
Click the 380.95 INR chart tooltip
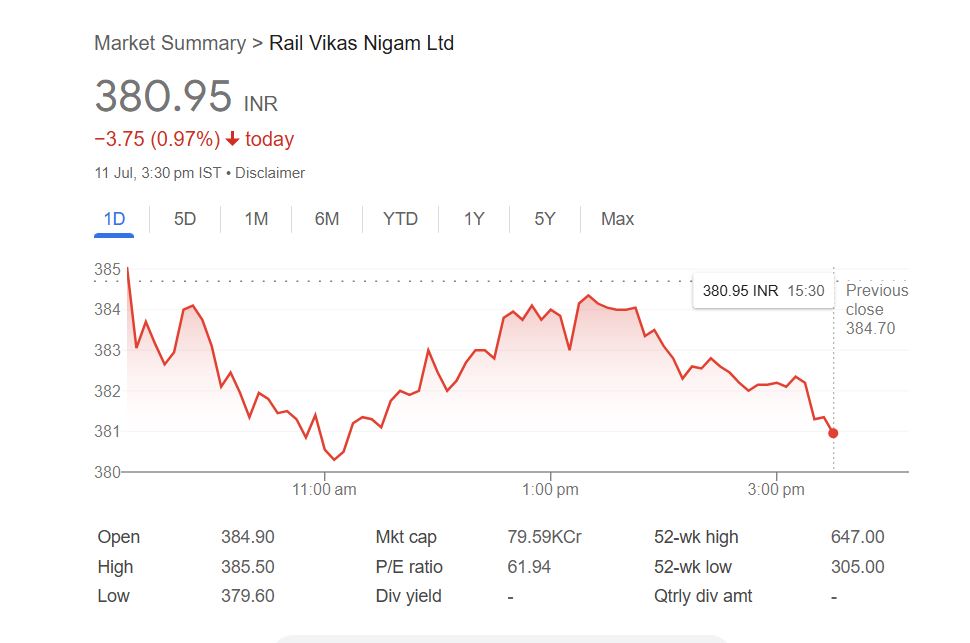point(763,291)
